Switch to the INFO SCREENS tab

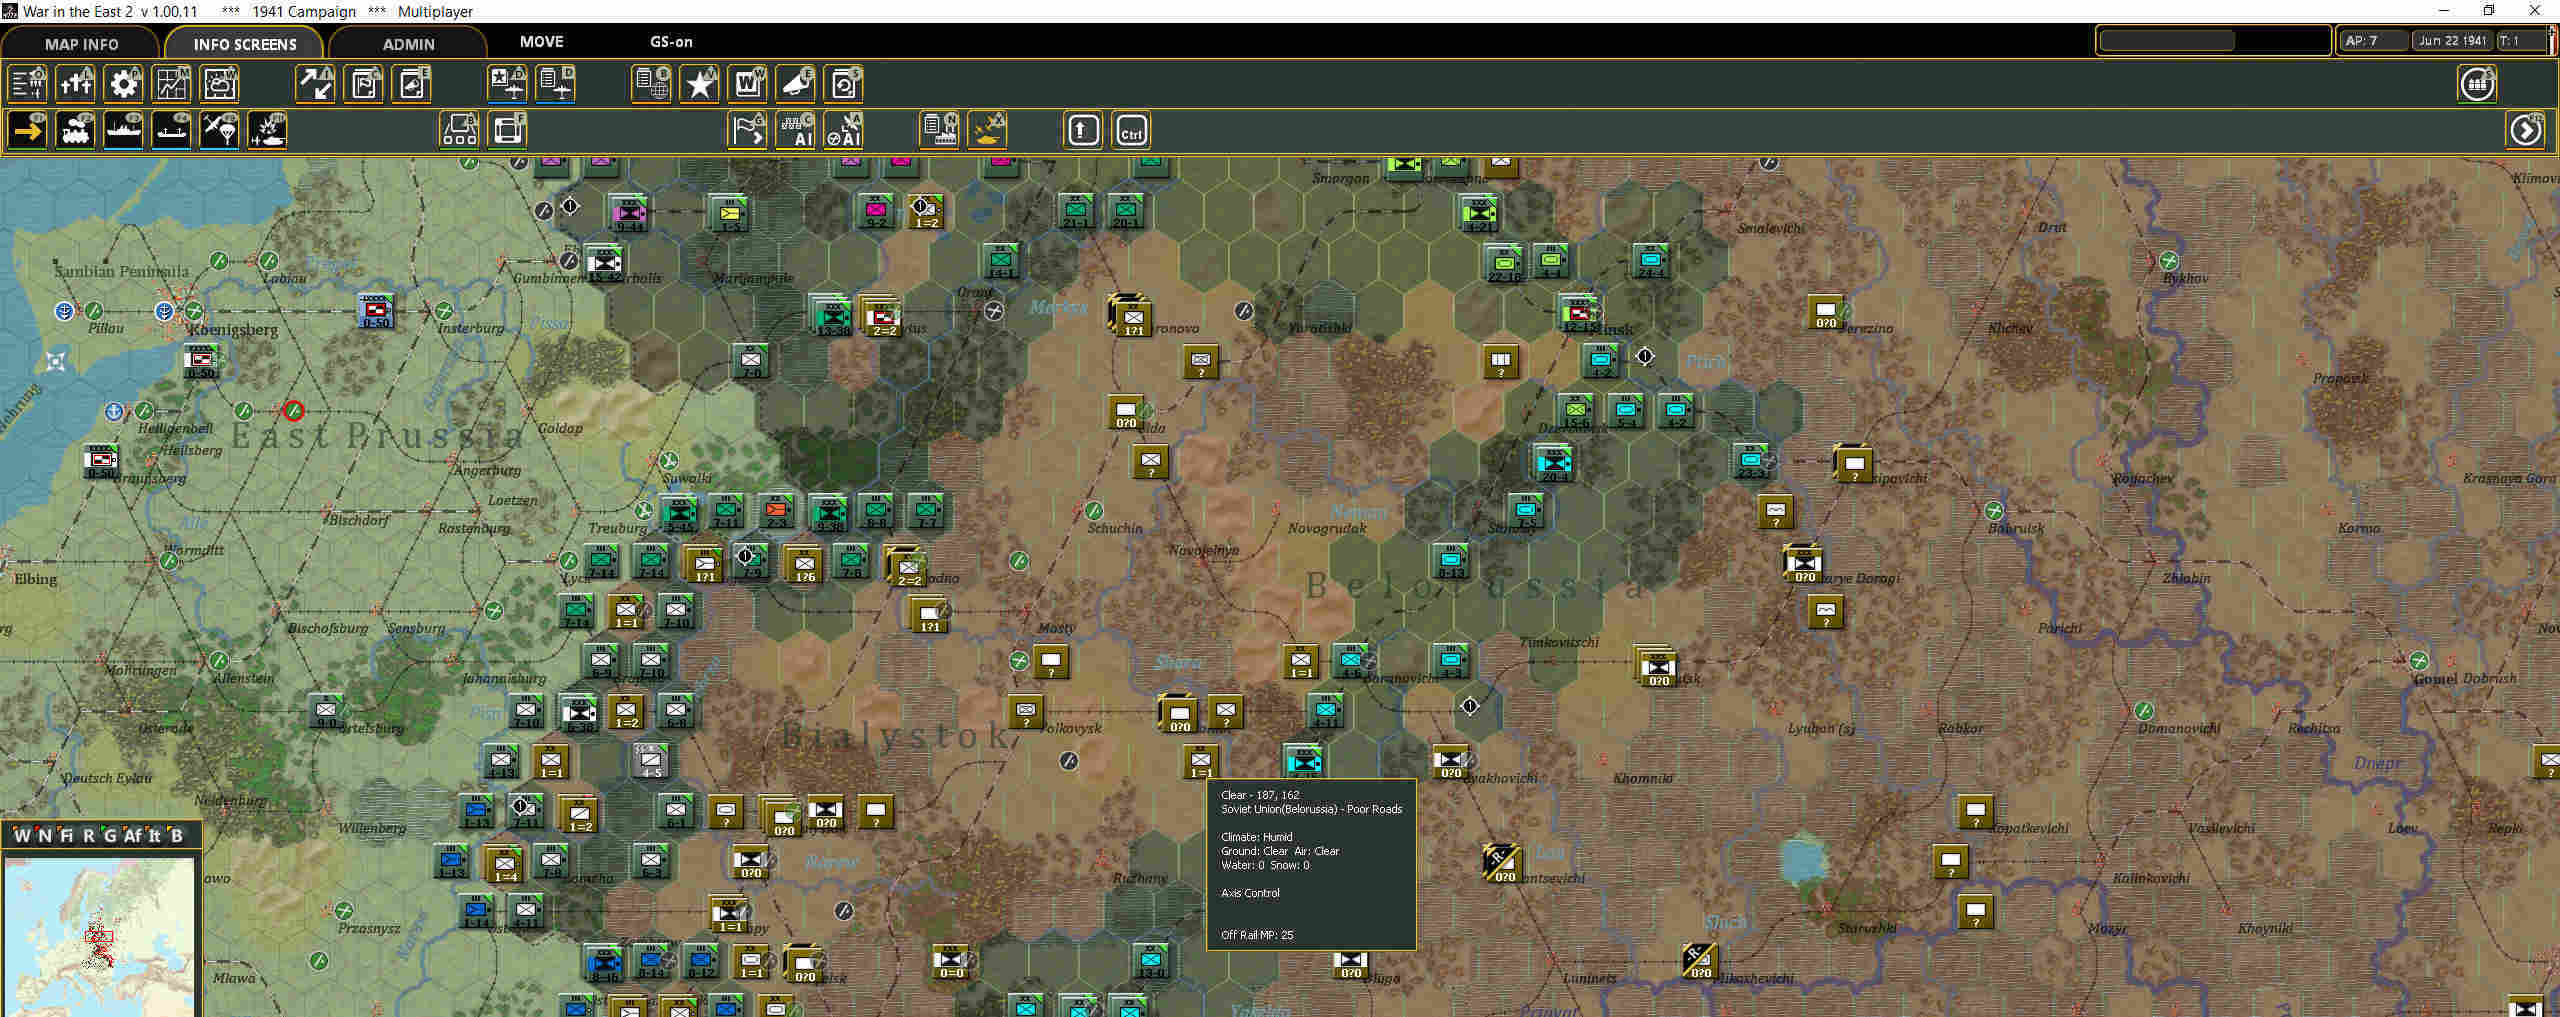[245, 44]
